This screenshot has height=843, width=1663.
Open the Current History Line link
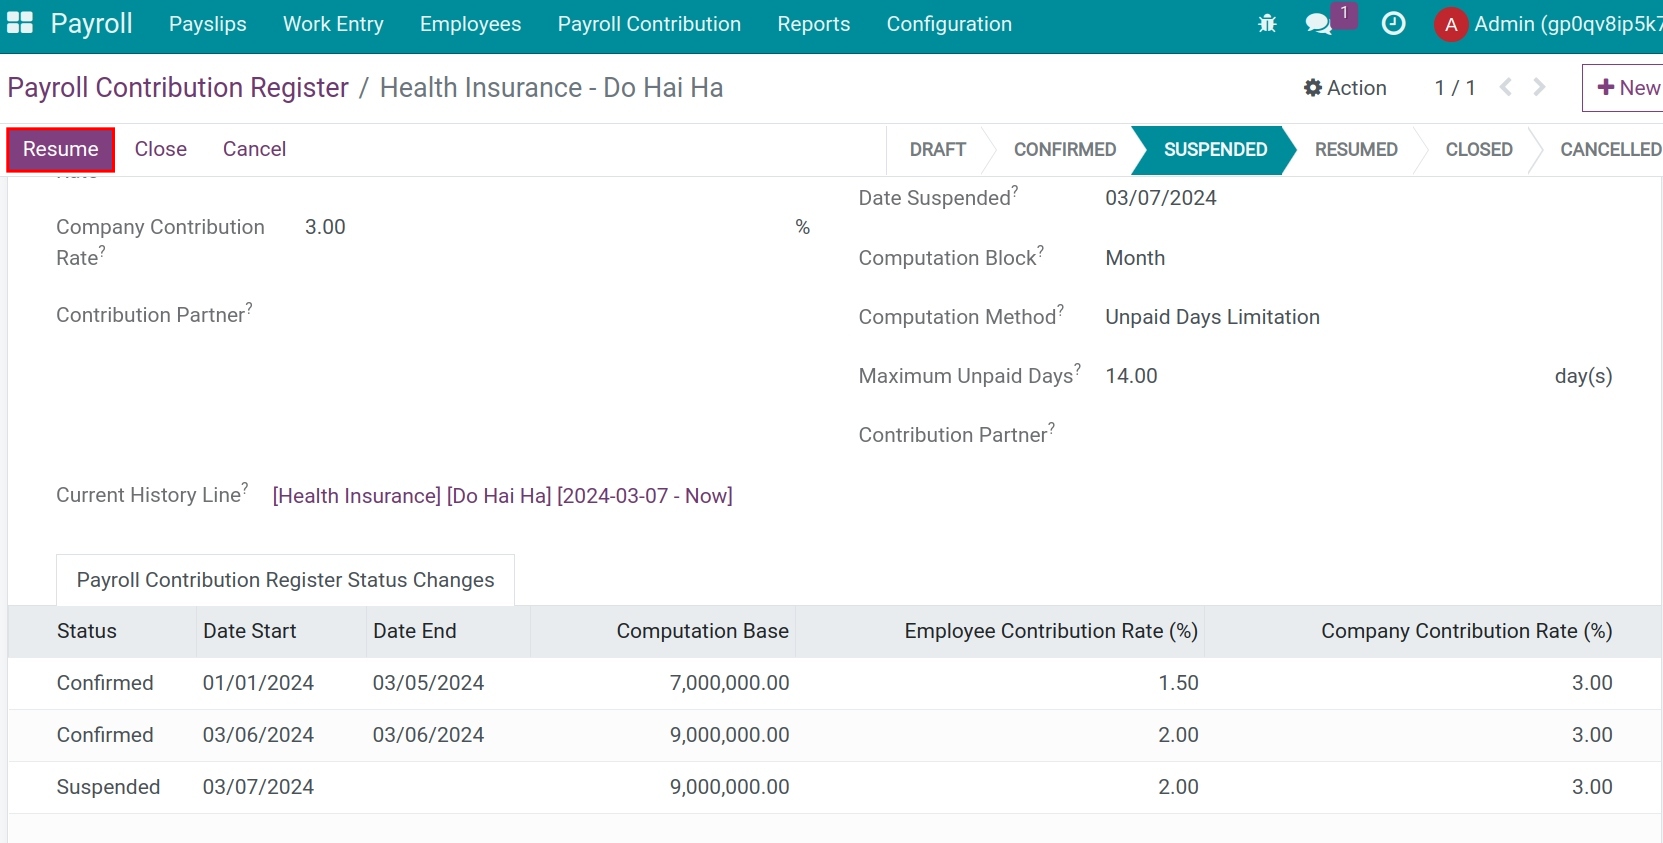click(502, 496)
